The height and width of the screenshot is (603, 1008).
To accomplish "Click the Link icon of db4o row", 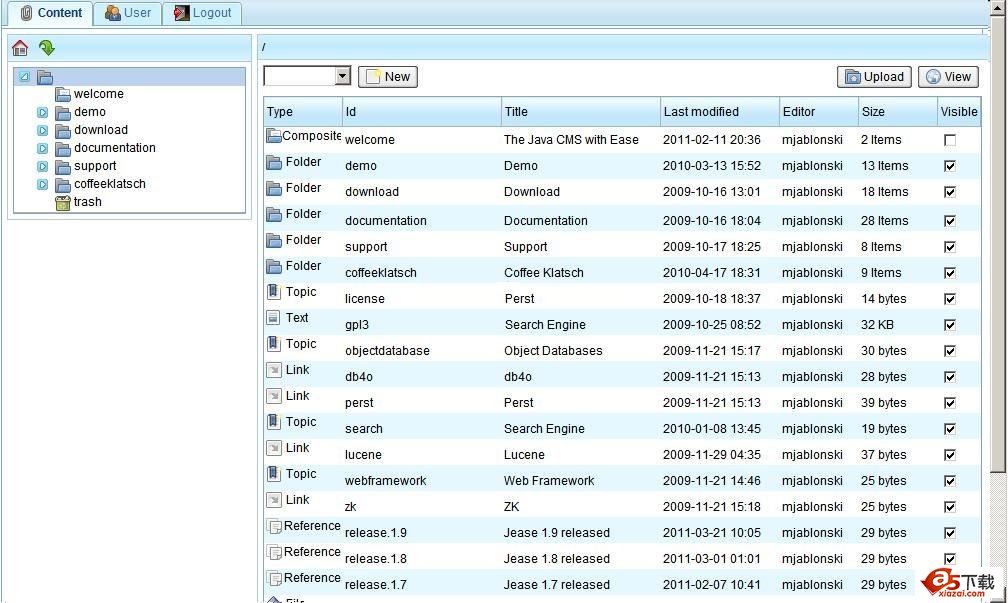I will pos(273,370).
